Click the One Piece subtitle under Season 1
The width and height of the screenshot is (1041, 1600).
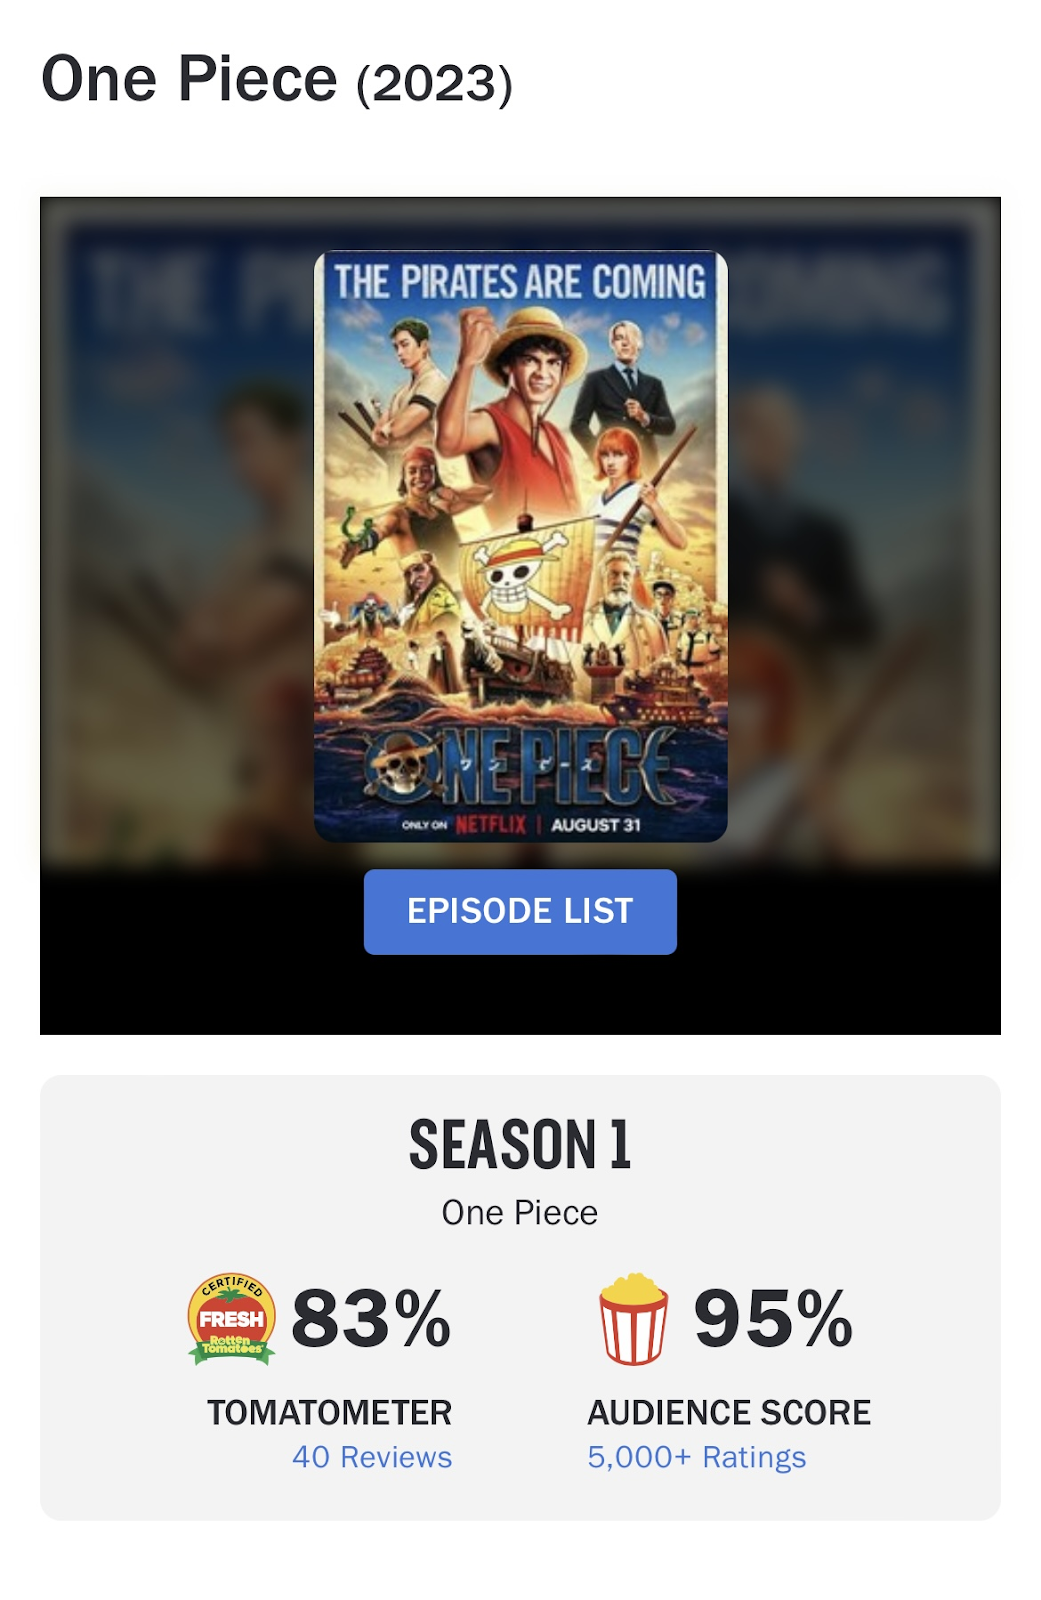click(520, 1212)
